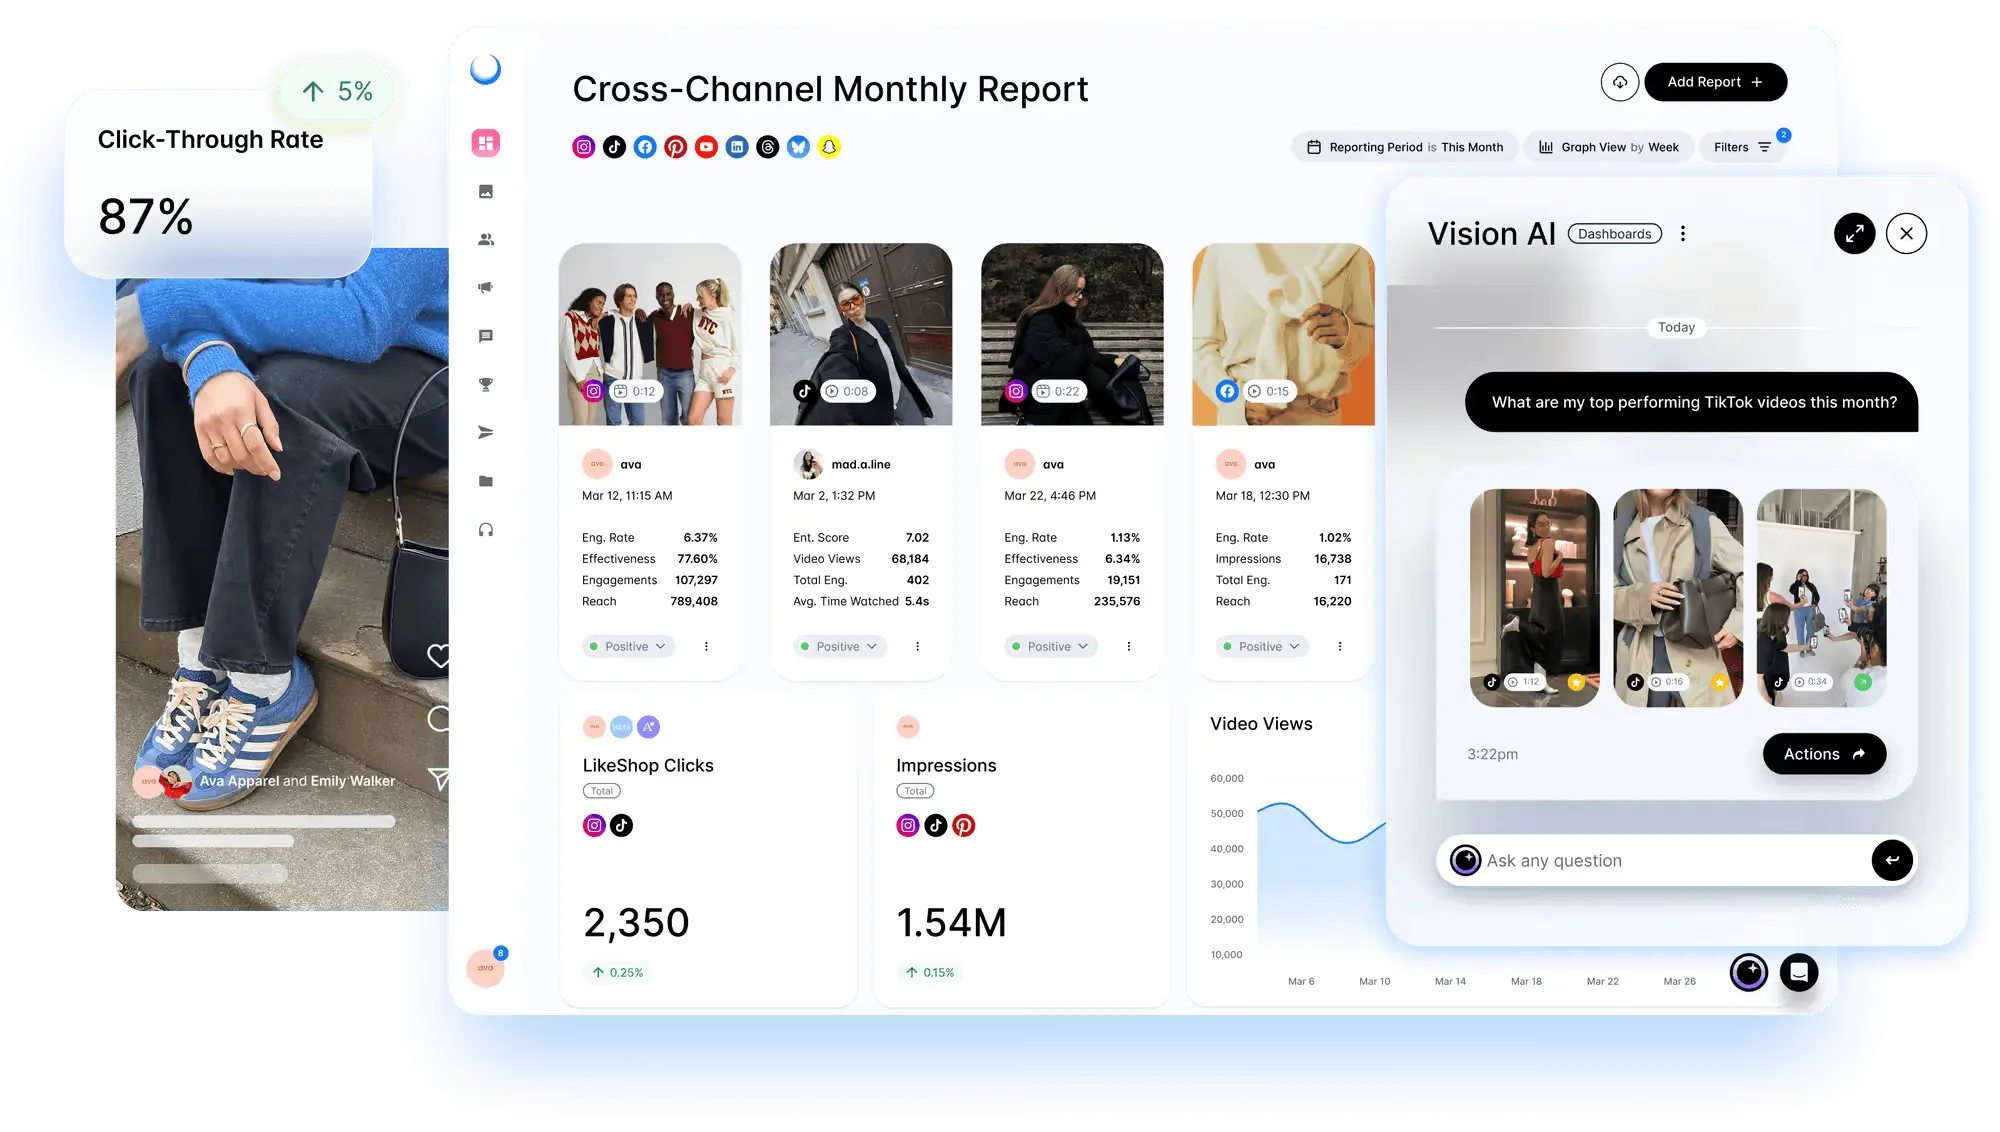The image size is (2000, 1132).
Task: Open the black chat bubble launcher icon
Action: pos(1799,972)
